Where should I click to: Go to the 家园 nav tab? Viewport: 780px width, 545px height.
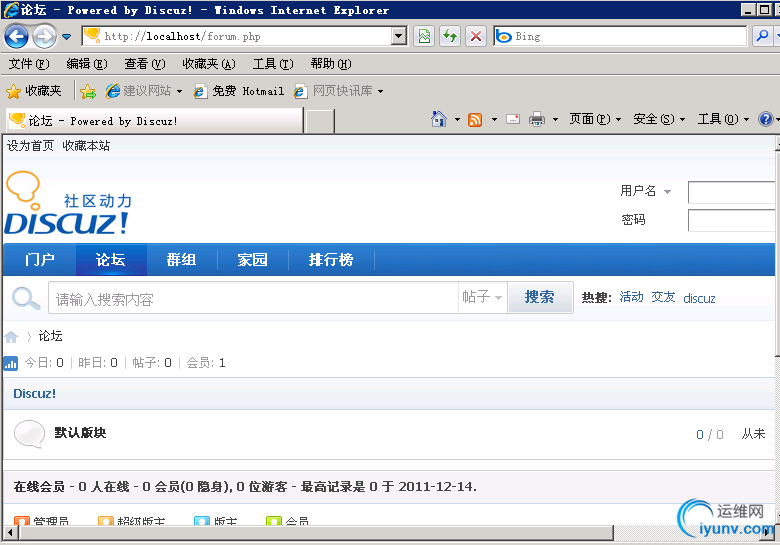(x=253, y=260)
